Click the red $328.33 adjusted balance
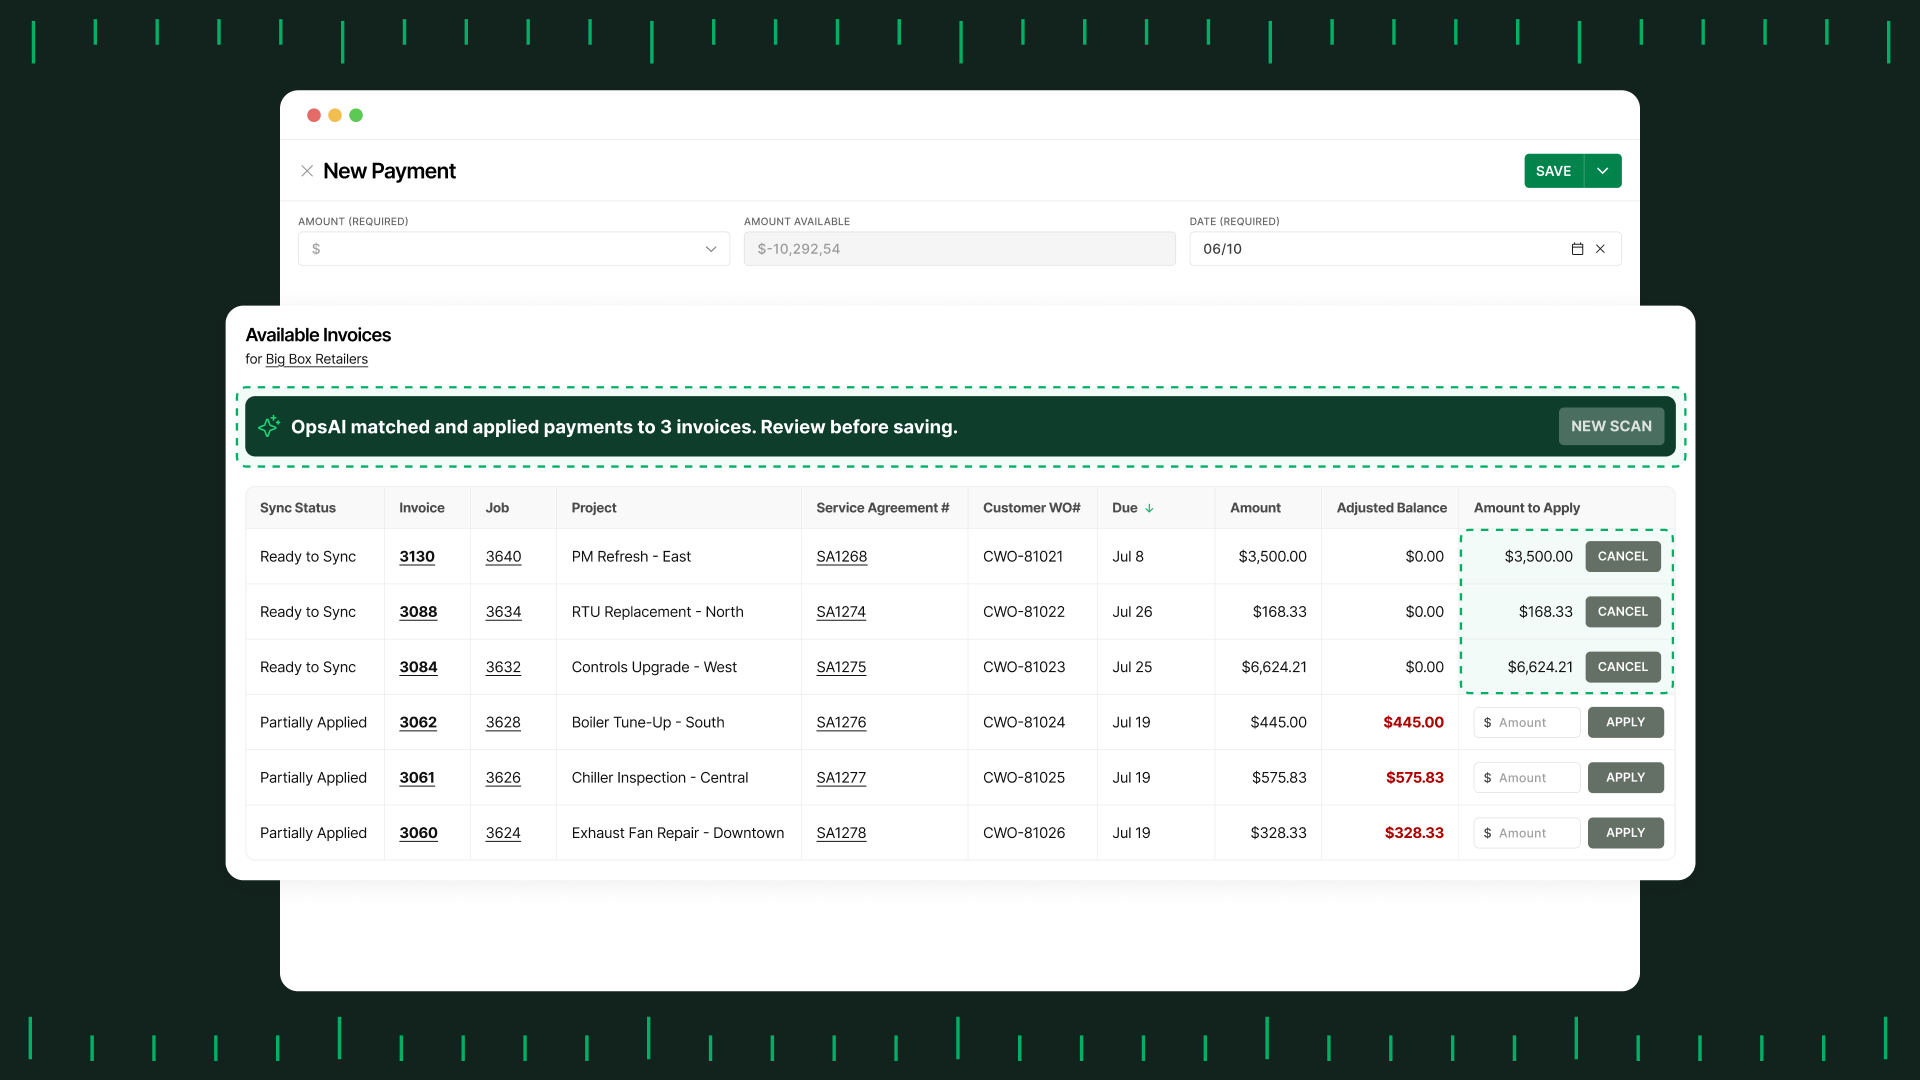 tap(1414, 833)
